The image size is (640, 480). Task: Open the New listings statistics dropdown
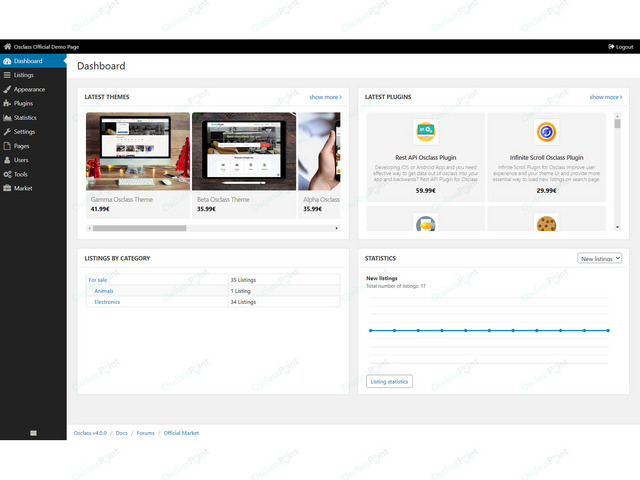599,258
